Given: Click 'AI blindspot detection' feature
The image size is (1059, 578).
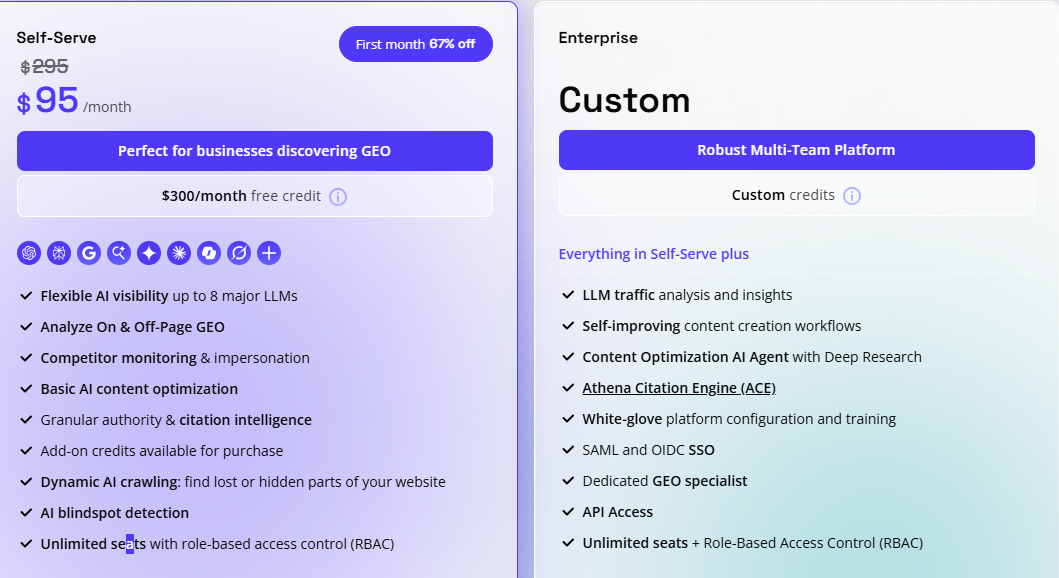Looking at the screenshot, I should click(x=115, y=513).
